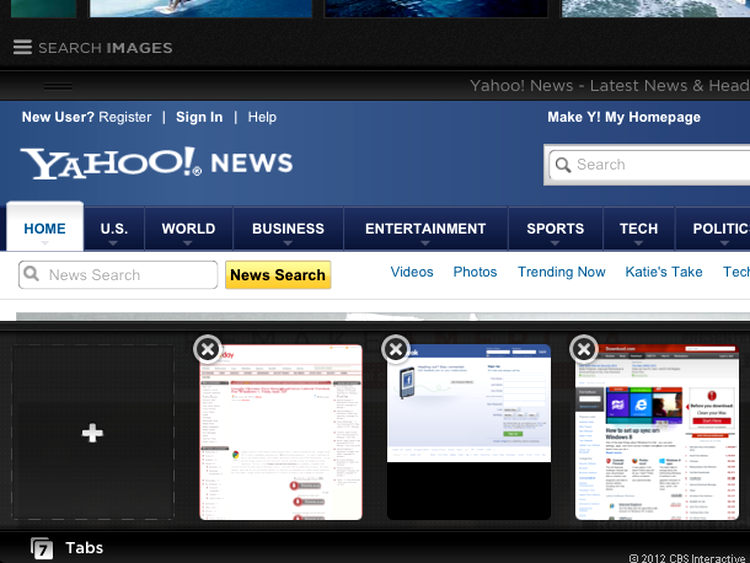
Task: Expand the ENTERTAINMENT tab dropdown arrow
Action: point(425,243)
